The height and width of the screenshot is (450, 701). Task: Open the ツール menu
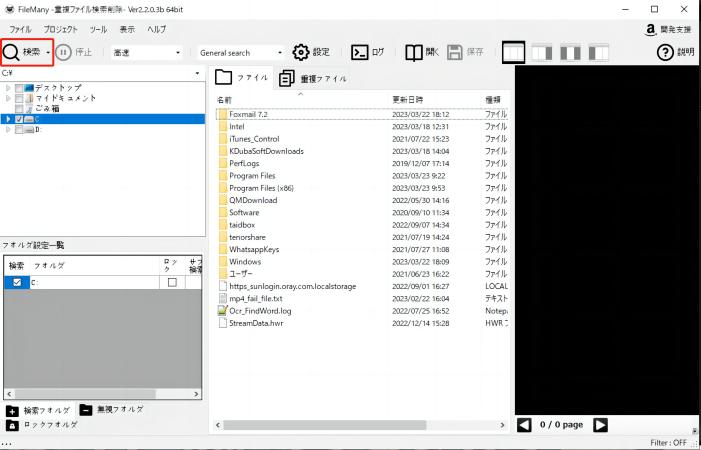click(x=98, y=29)
